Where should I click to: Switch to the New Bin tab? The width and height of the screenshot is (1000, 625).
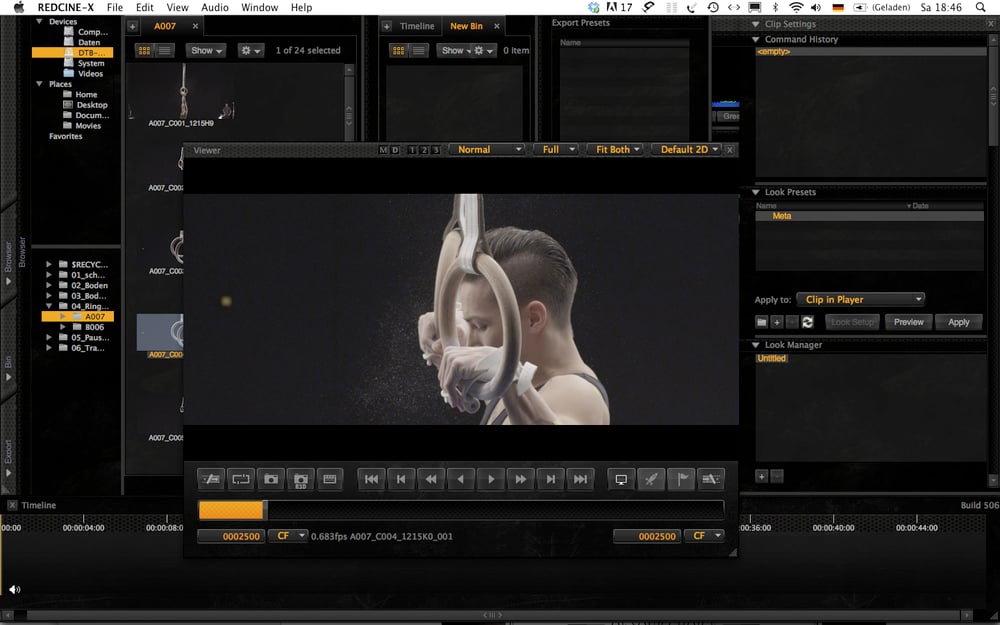tap(466, 26)
